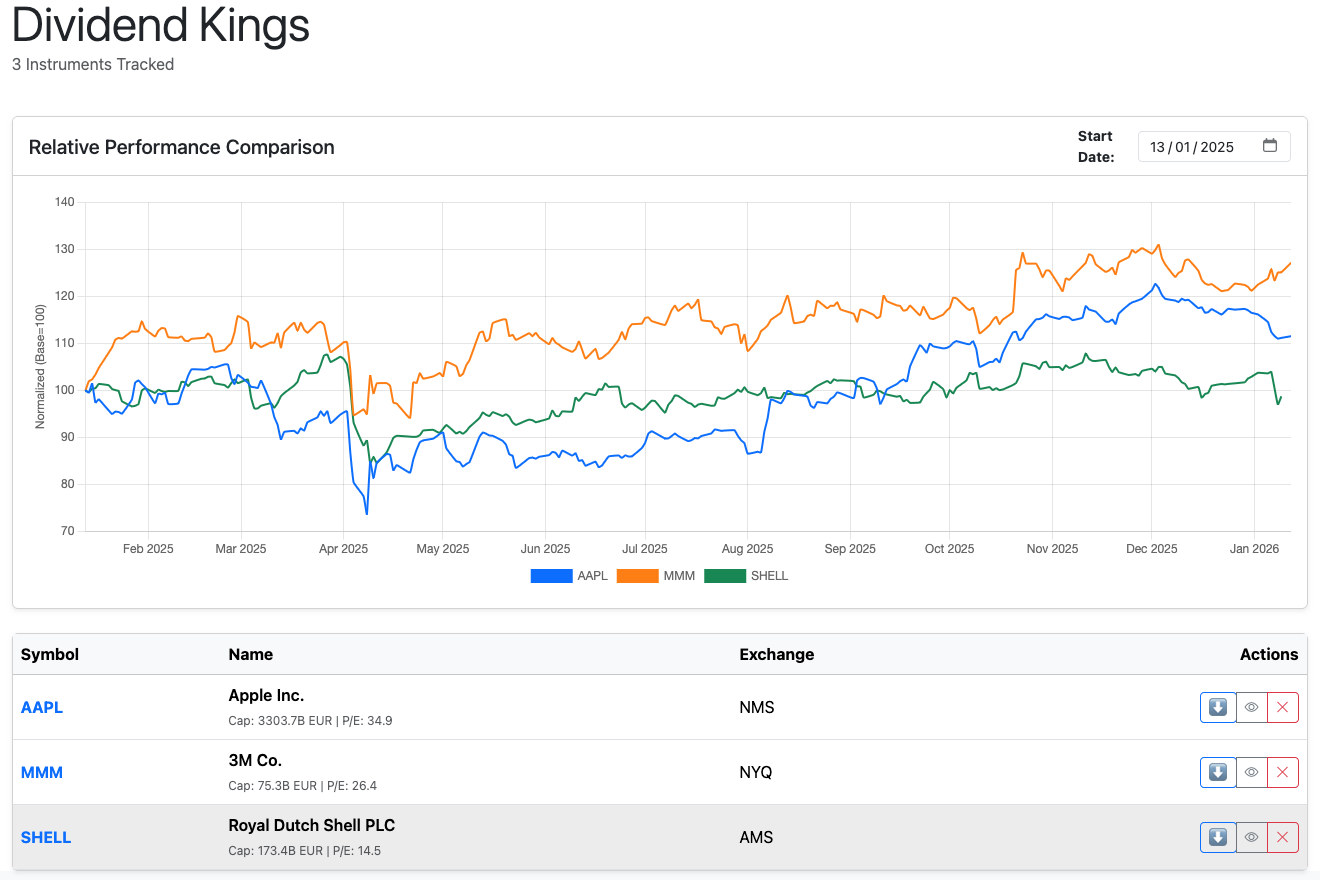The width and height of the screenshot is (1320, 880).
Task: Toggle the SHELL series via legend entry
Action: coord(771,575)
